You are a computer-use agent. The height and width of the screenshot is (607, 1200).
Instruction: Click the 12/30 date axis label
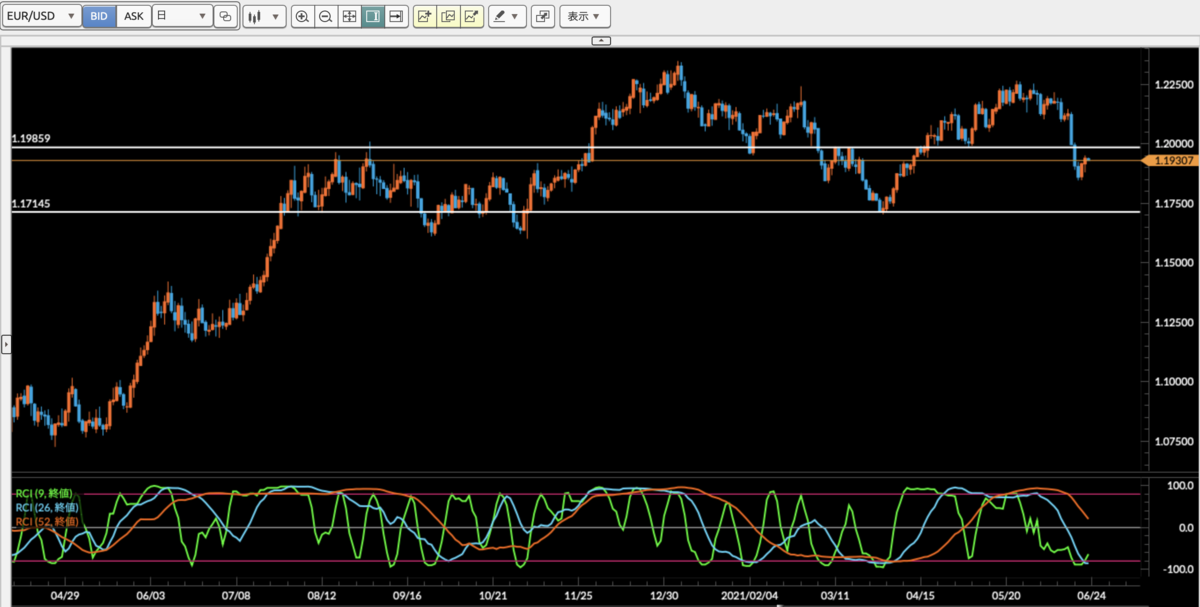click(x=664, y=594)
